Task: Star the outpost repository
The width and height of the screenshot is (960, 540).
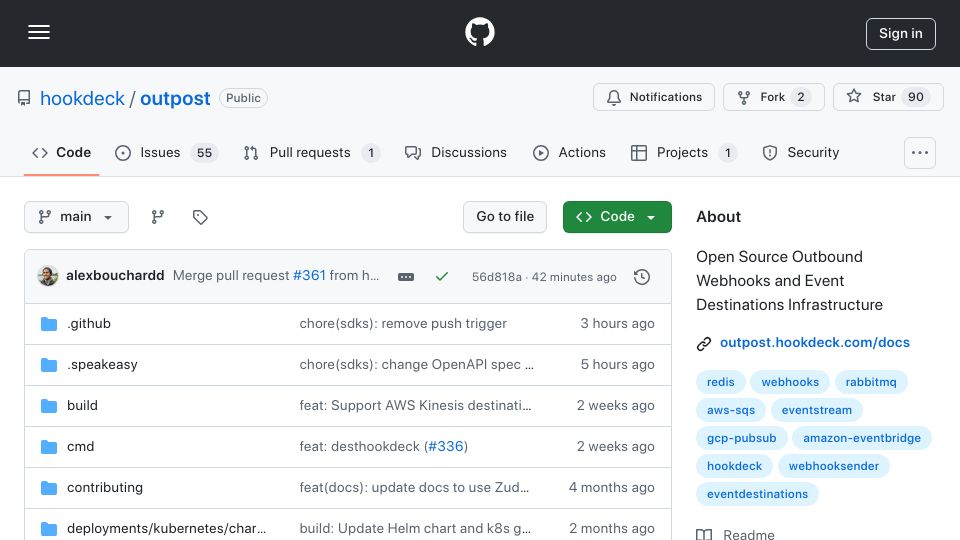Action: click(888, 97)
